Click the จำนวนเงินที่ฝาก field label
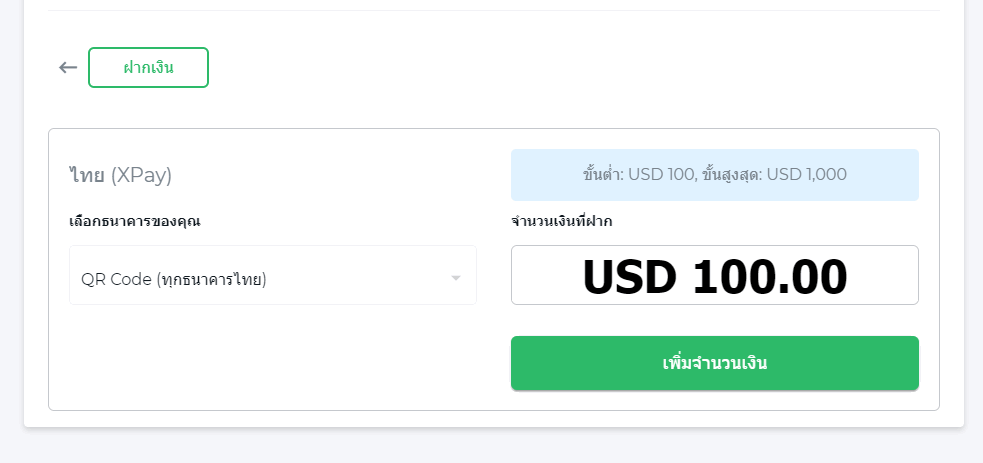Image resolution: width=983 pixels, height=463 pixels. click(x=562, y=221)
